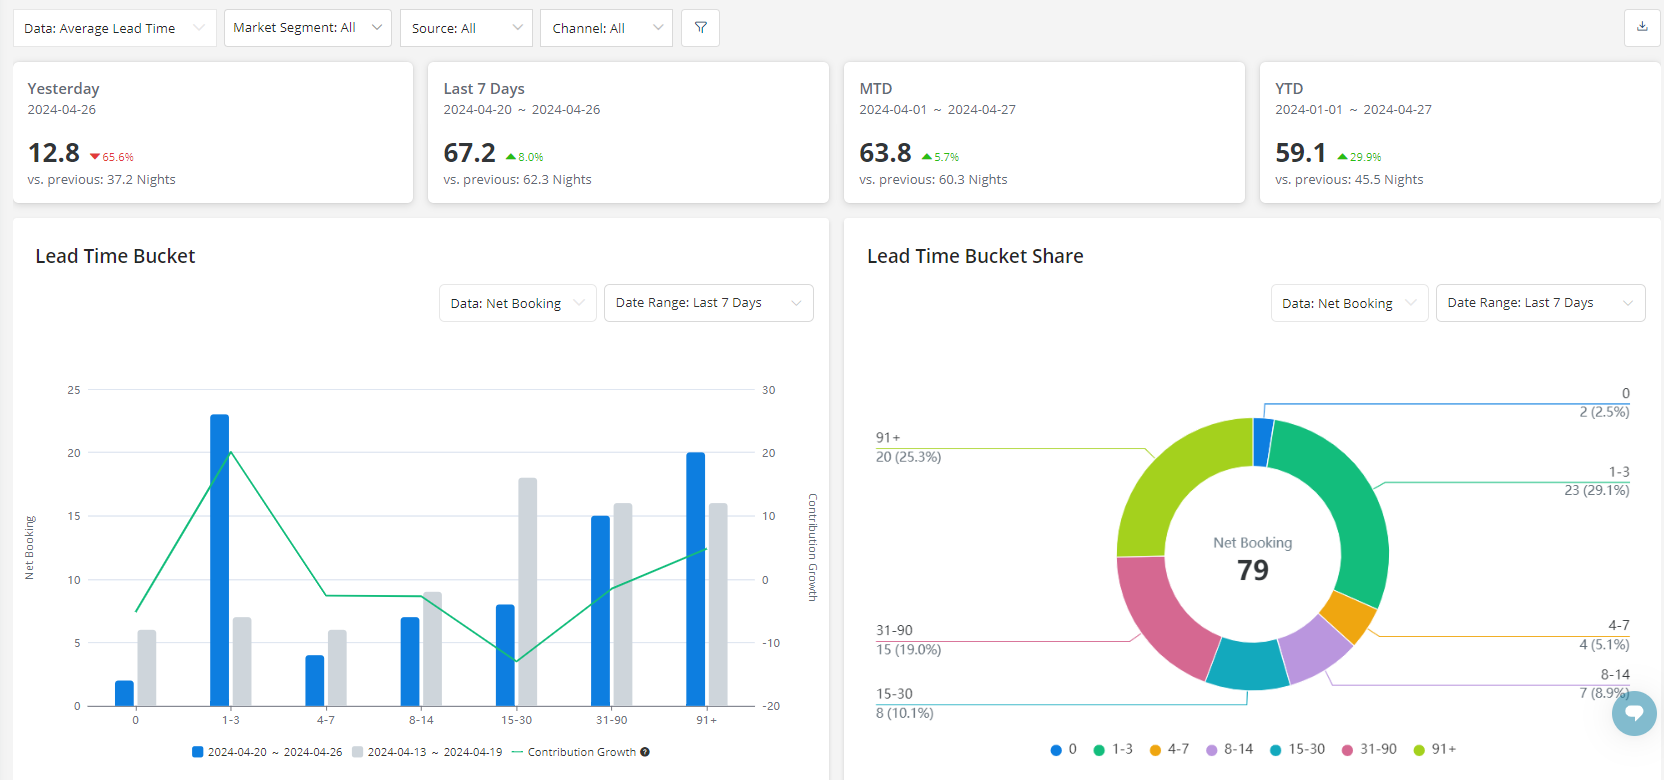Click the Last 7 Days 67.2 value

point(470,153)
